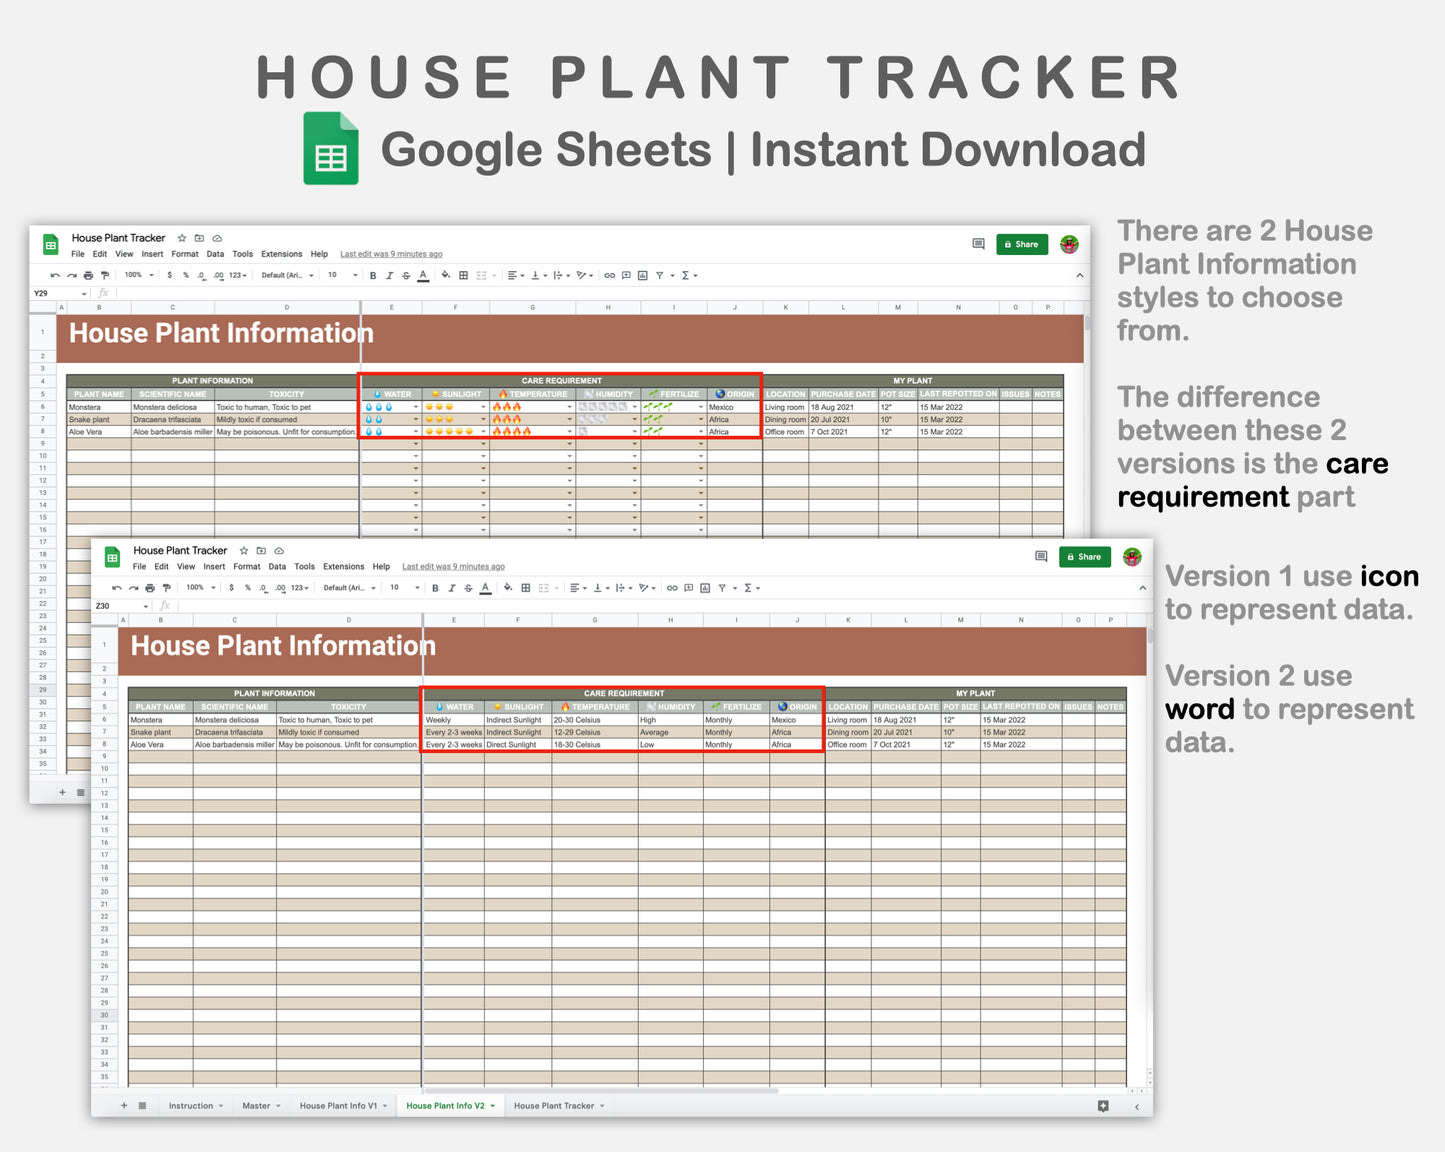Switch to the House Plant Tracker sheet tab
This screenshot has height=1152, width=1445.
555,1105
